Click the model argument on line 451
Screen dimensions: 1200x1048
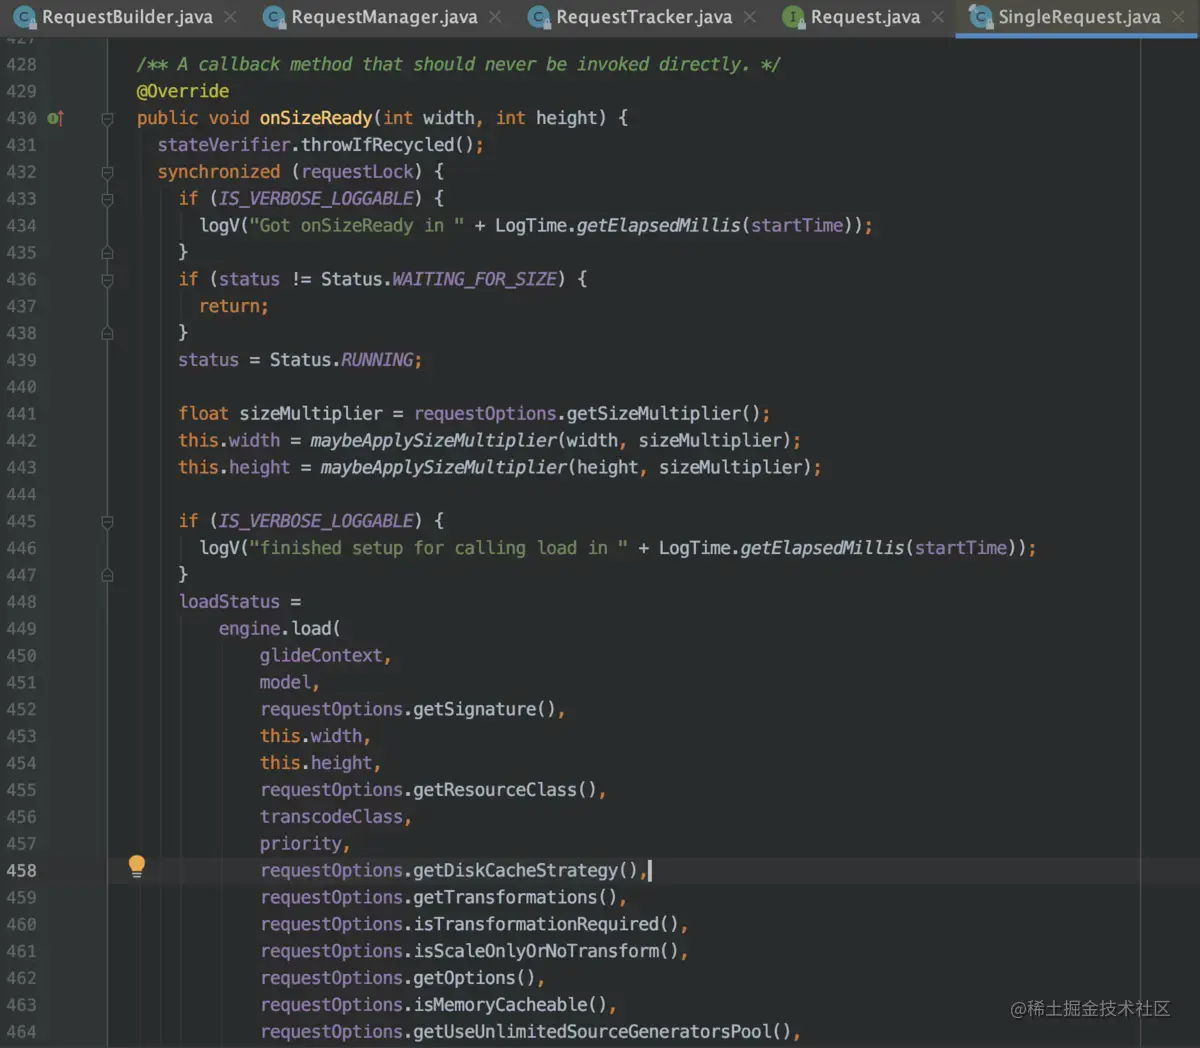pyautogui.click(x=285, y=683)
